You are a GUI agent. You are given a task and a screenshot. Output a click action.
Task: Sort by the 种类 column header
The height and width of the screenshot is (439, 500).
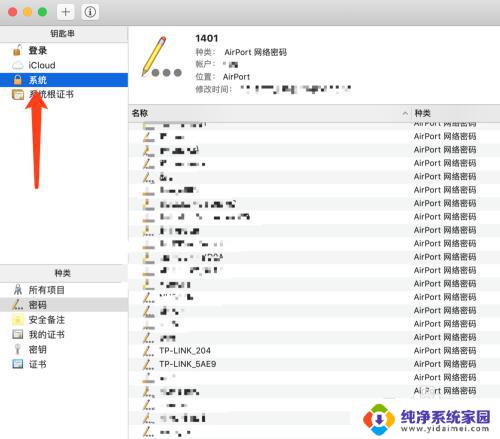[456, 113]
